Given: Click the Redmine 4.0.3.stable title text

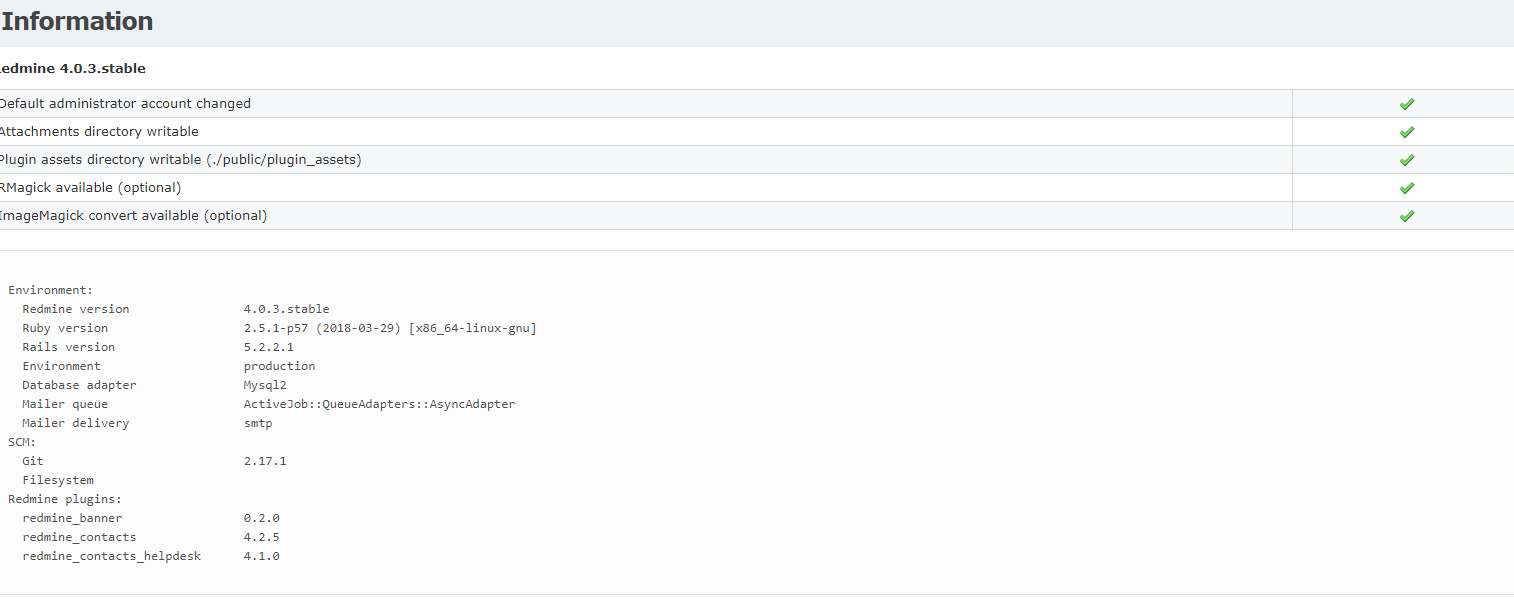Looking at the screenshot, I should 72,68.
